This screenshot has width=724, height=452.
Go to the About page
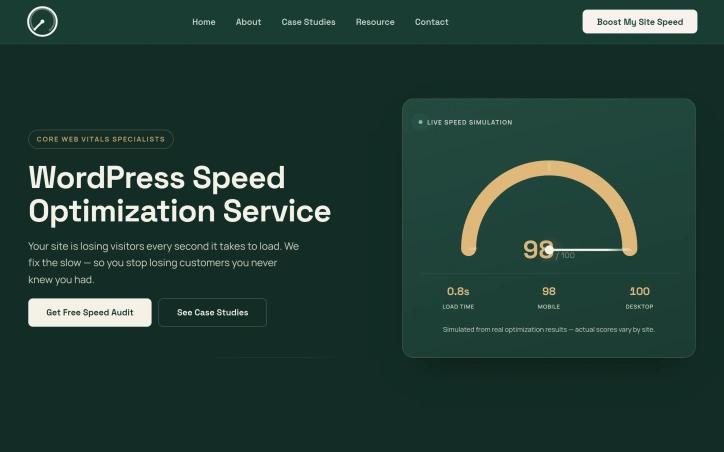(248, 22)
